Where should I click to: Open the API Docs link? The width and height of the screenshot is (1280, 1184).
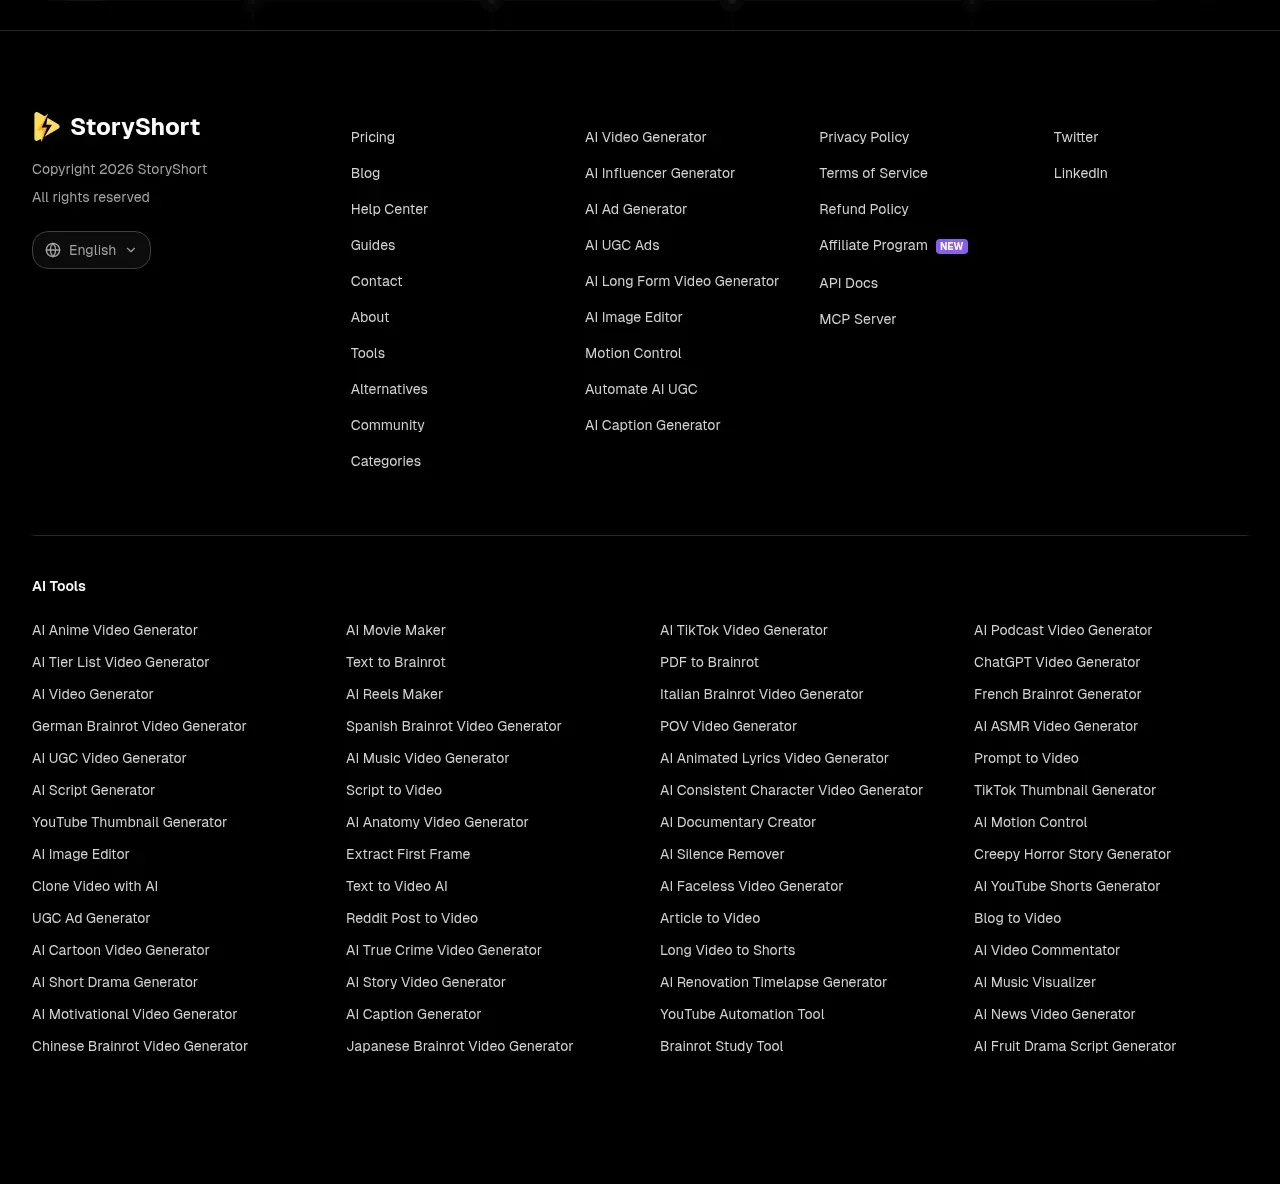coord(848,283)
